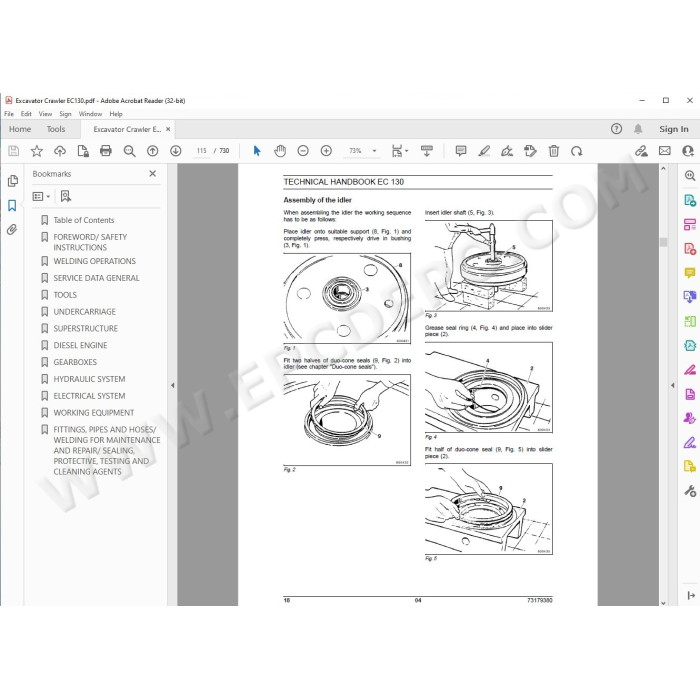The image size is (700, 700).
Task: Jump to WELDING OPERATIONS bookmark
Action: pos(95,261)
